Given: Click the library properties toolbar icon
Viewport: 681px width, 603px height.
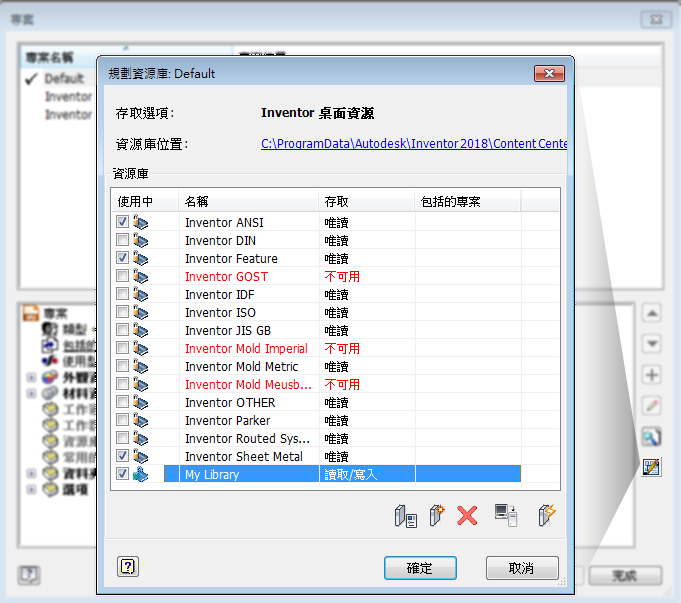Looking at the screenshot, I should pyautogui.click(x=406, y=516).
